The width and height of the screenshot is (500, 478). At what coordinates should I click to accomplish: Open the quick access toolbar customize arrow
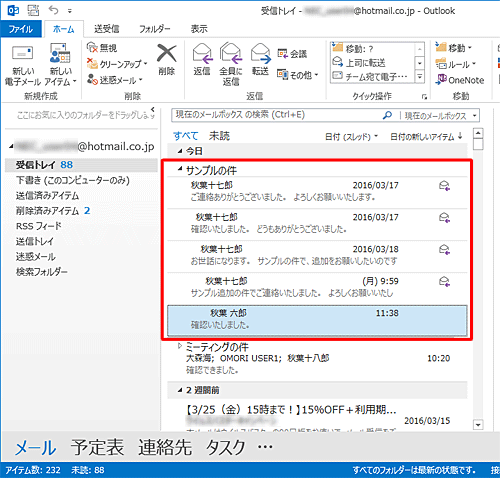pos(70,11)
